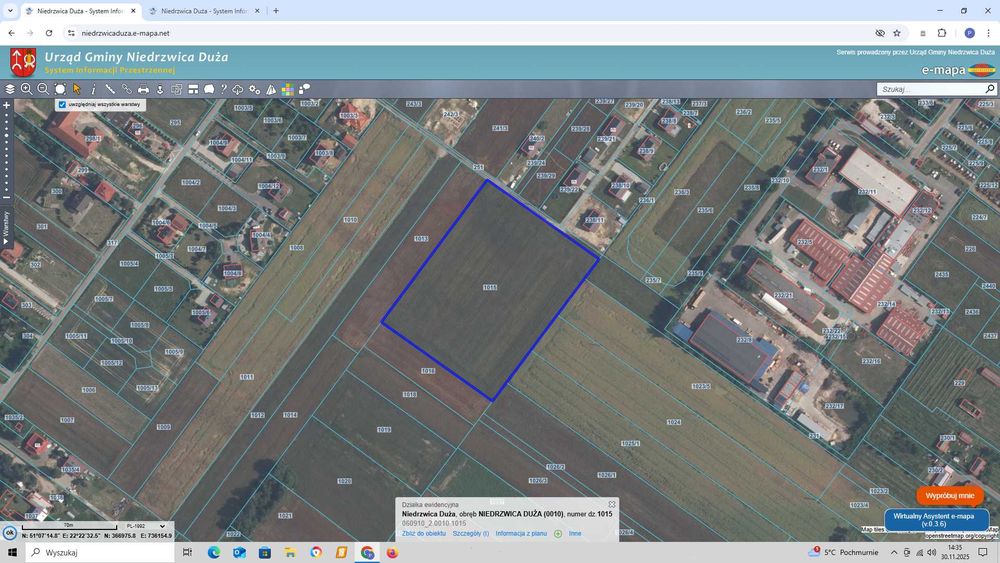Image resolution: width=1000 pixels, height=563 pixels.
Task: Click the tracking protection eye icon
Action: 879,33
